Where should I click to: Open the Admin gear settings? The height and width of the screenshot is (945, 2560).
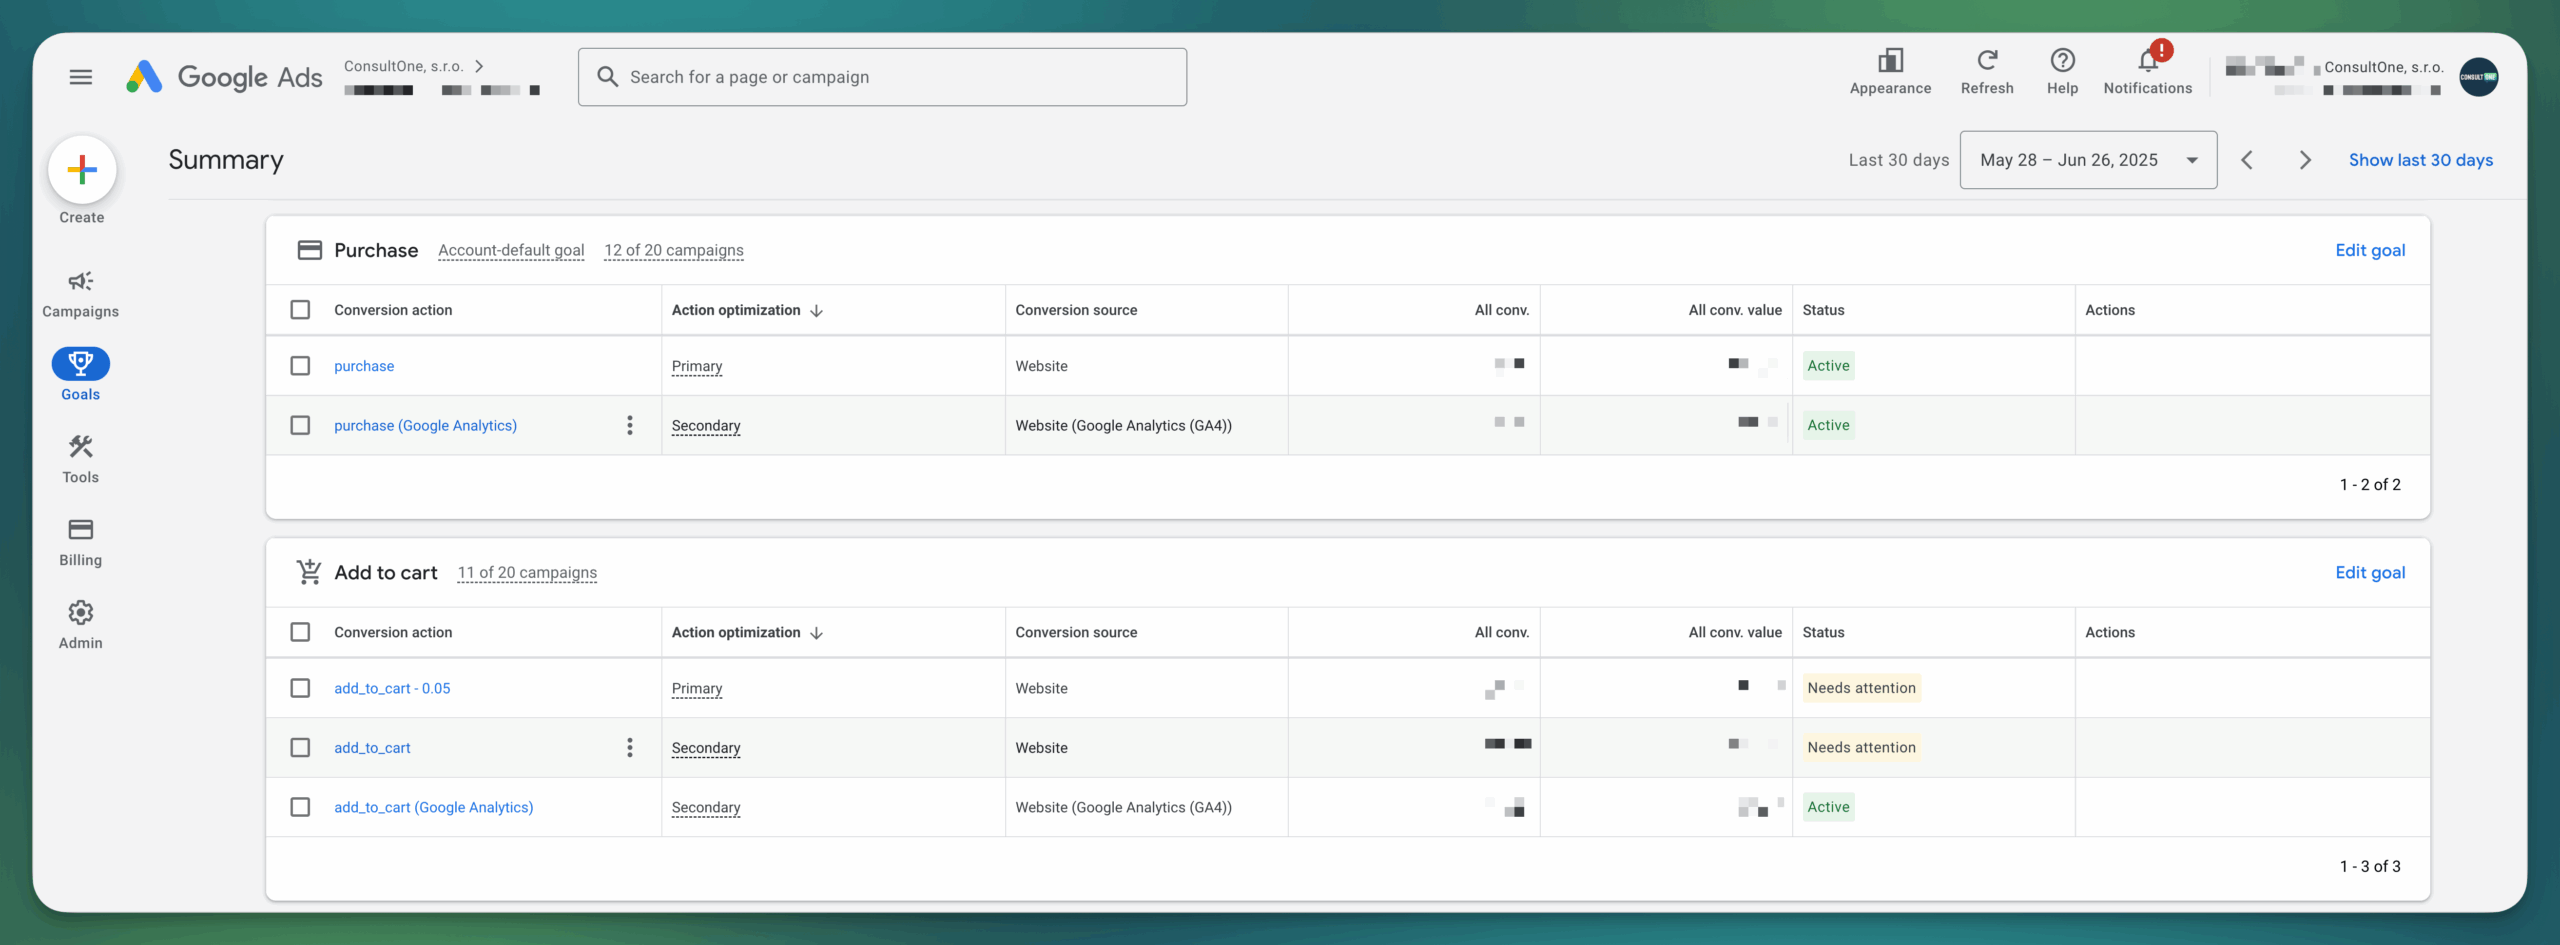coord(81,625)
